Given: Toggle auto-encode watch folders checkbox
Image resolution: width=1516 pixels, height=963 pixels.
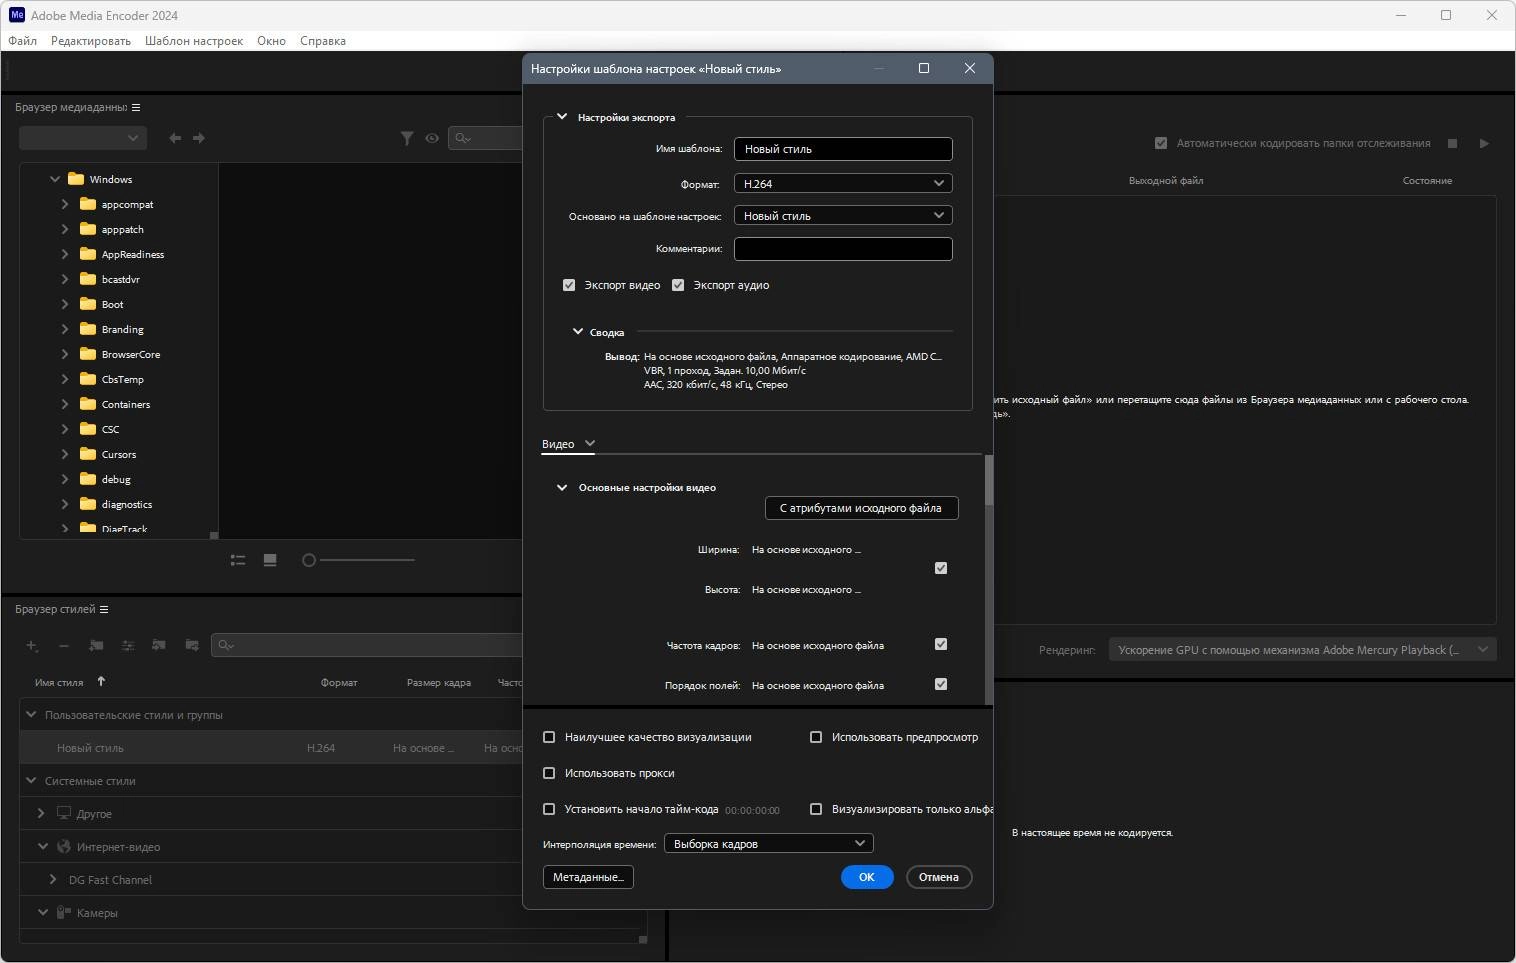Looking at the screenshot, I should click(x=1161, y=143).
